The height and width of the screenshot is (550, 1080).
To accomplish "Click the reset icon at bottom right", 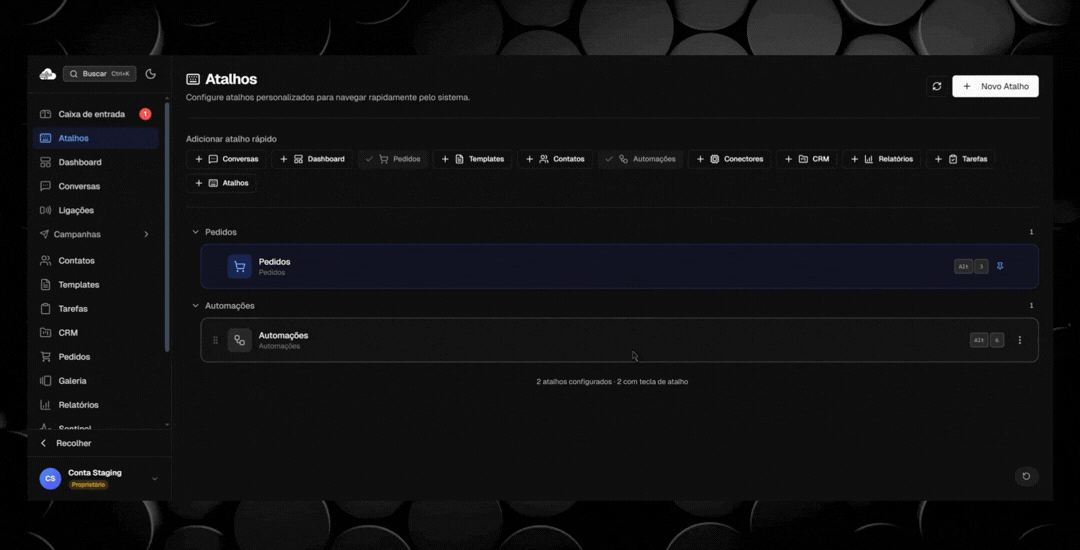I will (x=1026, y=476).
